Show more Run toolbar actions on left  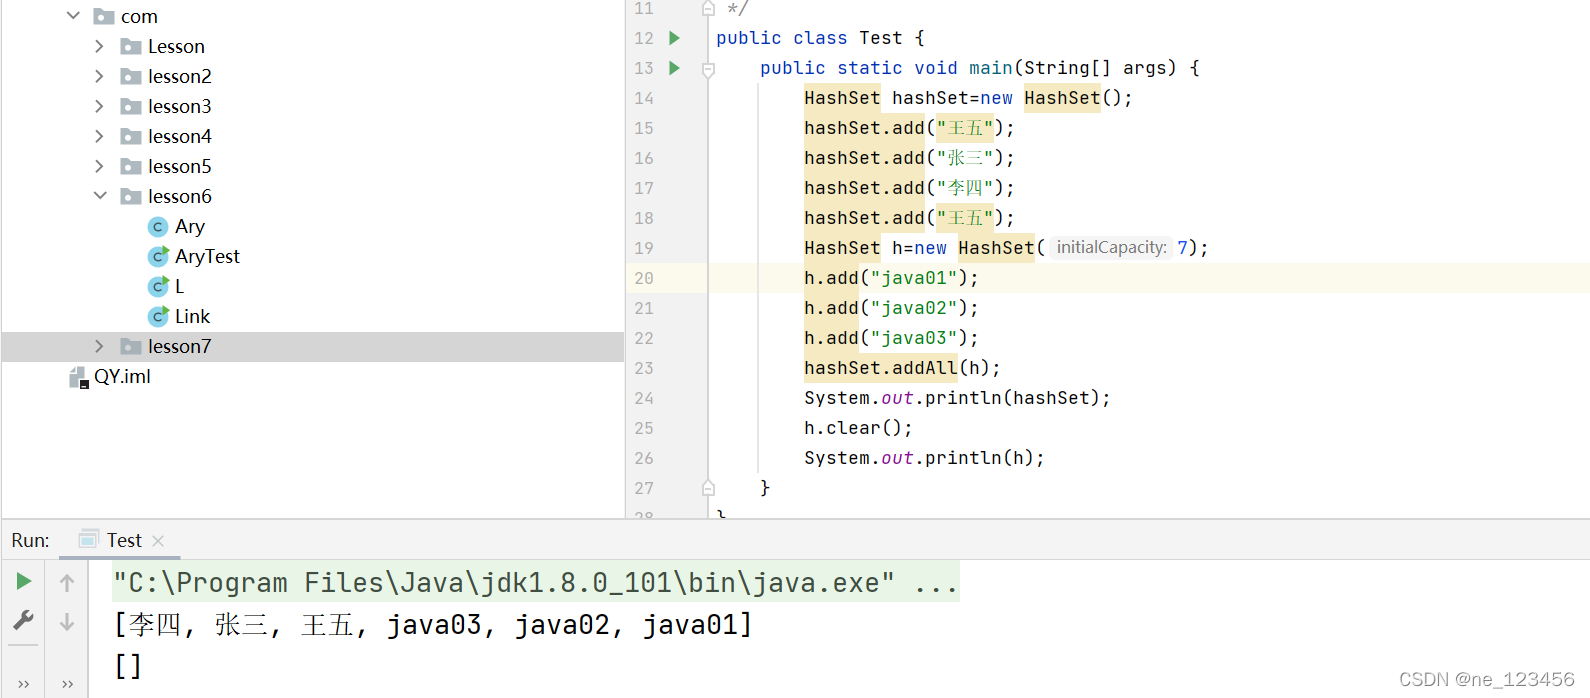(x=24, y=684)
